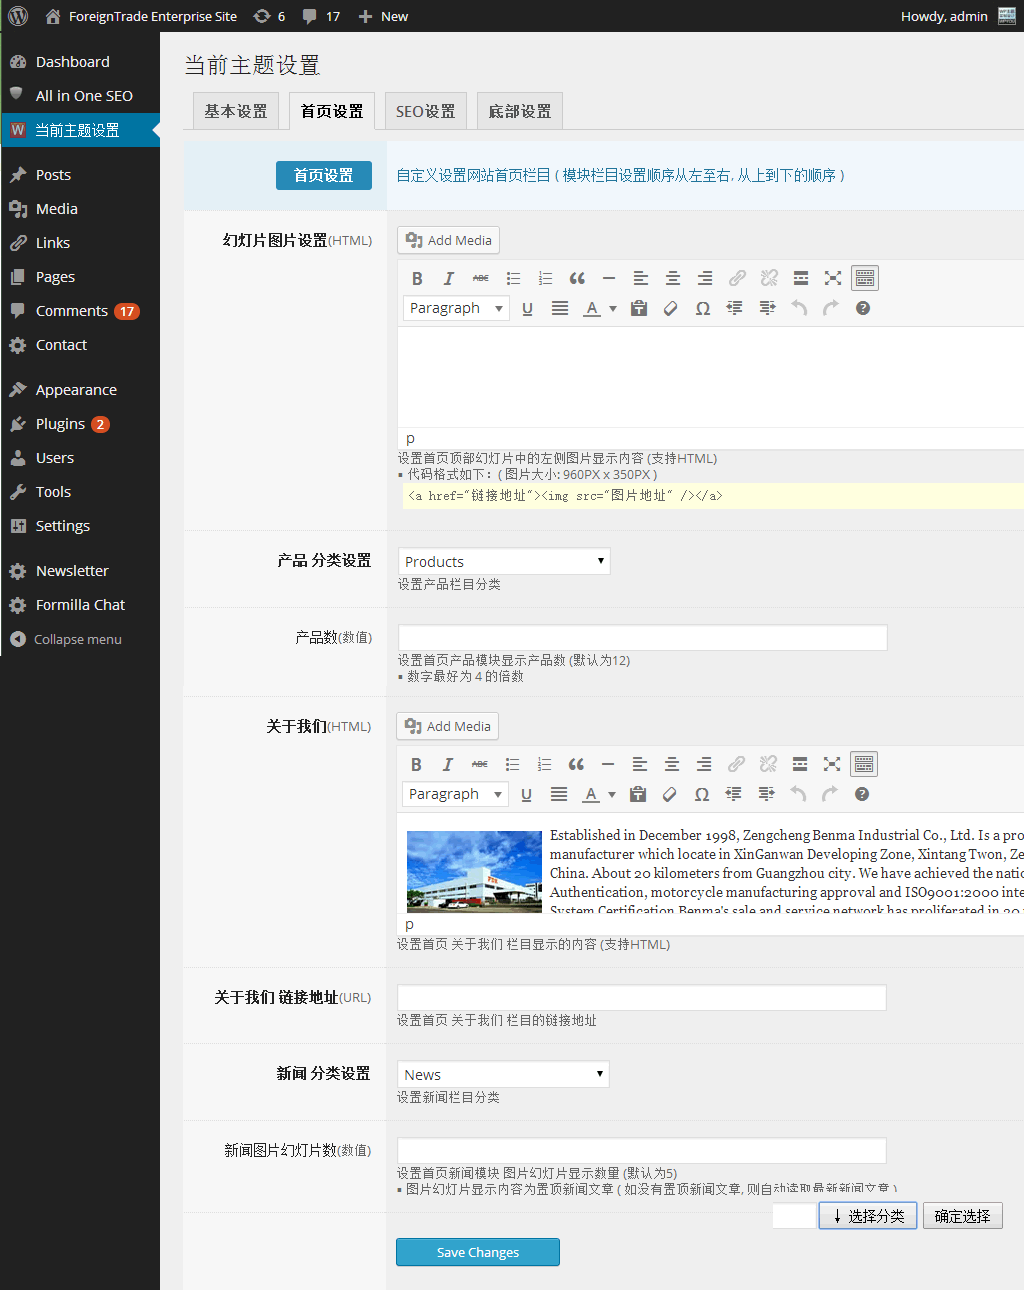Paste as text in slideshow editor

pyautogui.click(x=639, y=308)
